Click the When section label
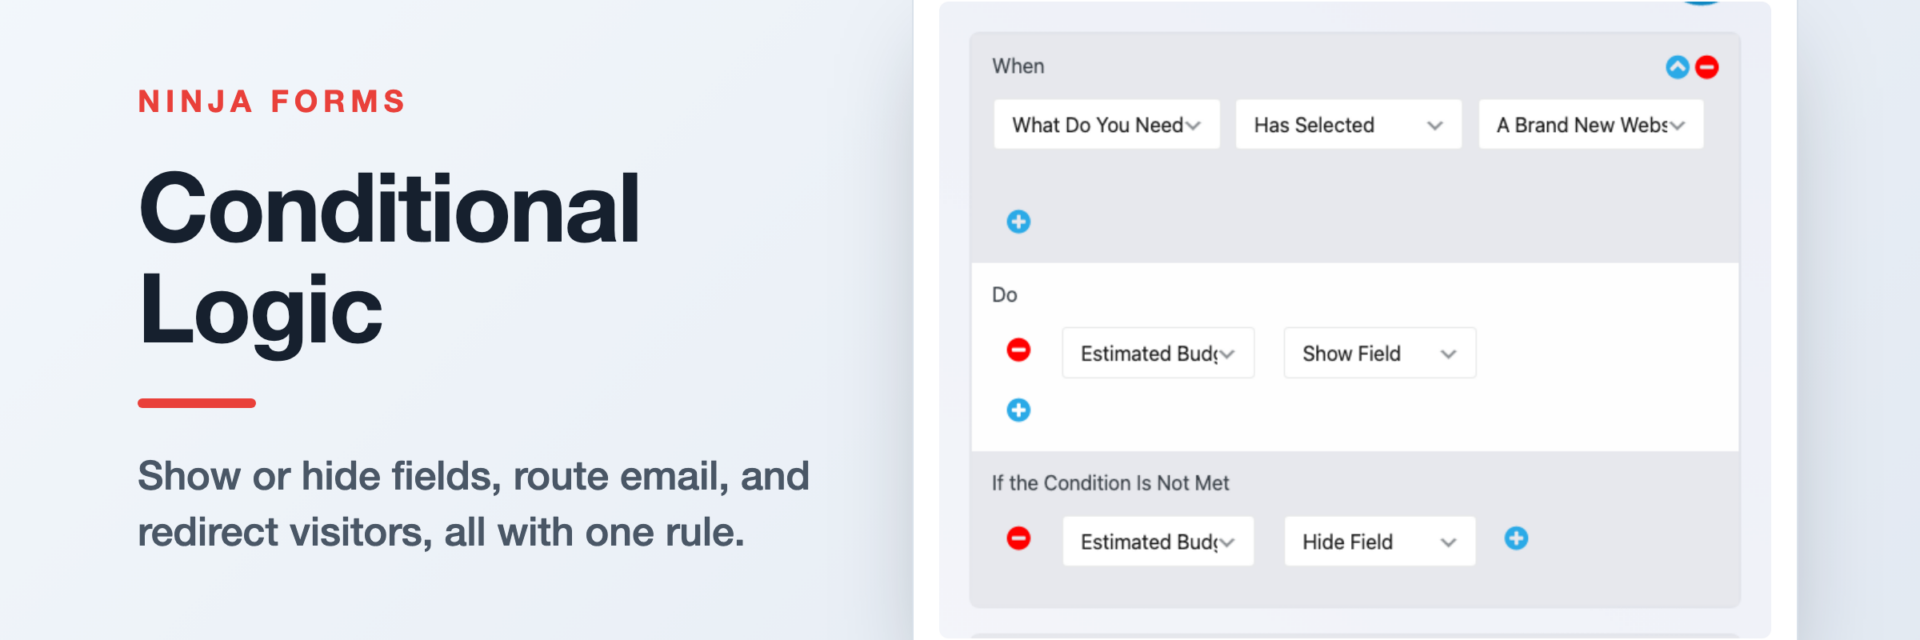Viewport: 1920px width, 640px height. (1018, 66)
